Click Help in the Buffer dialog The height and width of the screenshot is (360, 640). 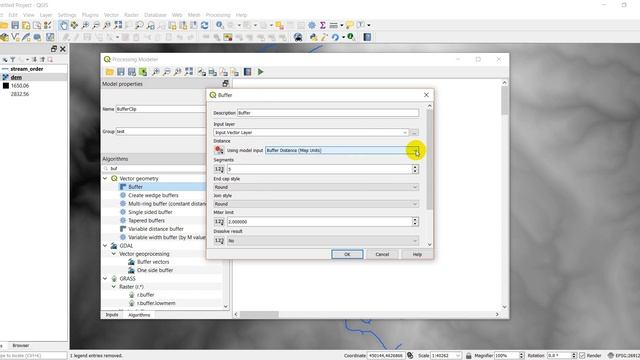click(x=417, y=254)
